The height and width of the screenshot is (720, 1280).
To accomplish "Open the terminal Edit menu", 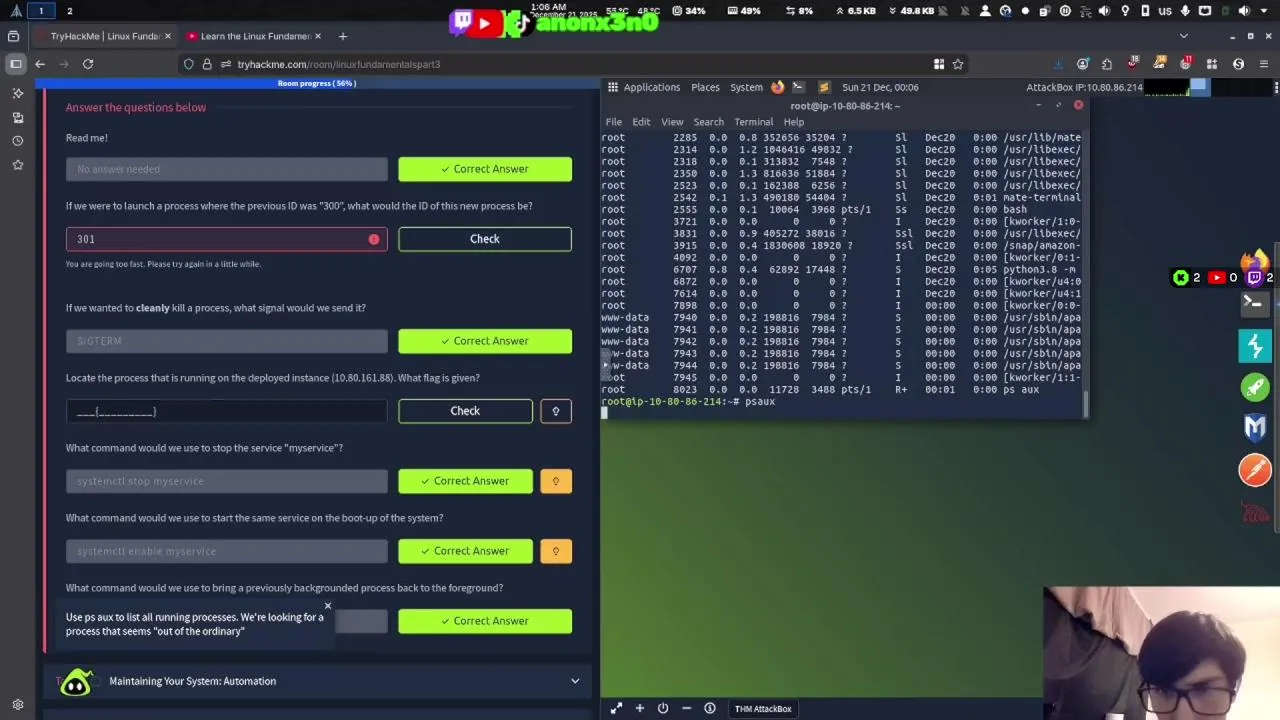I will coord(641,122).
